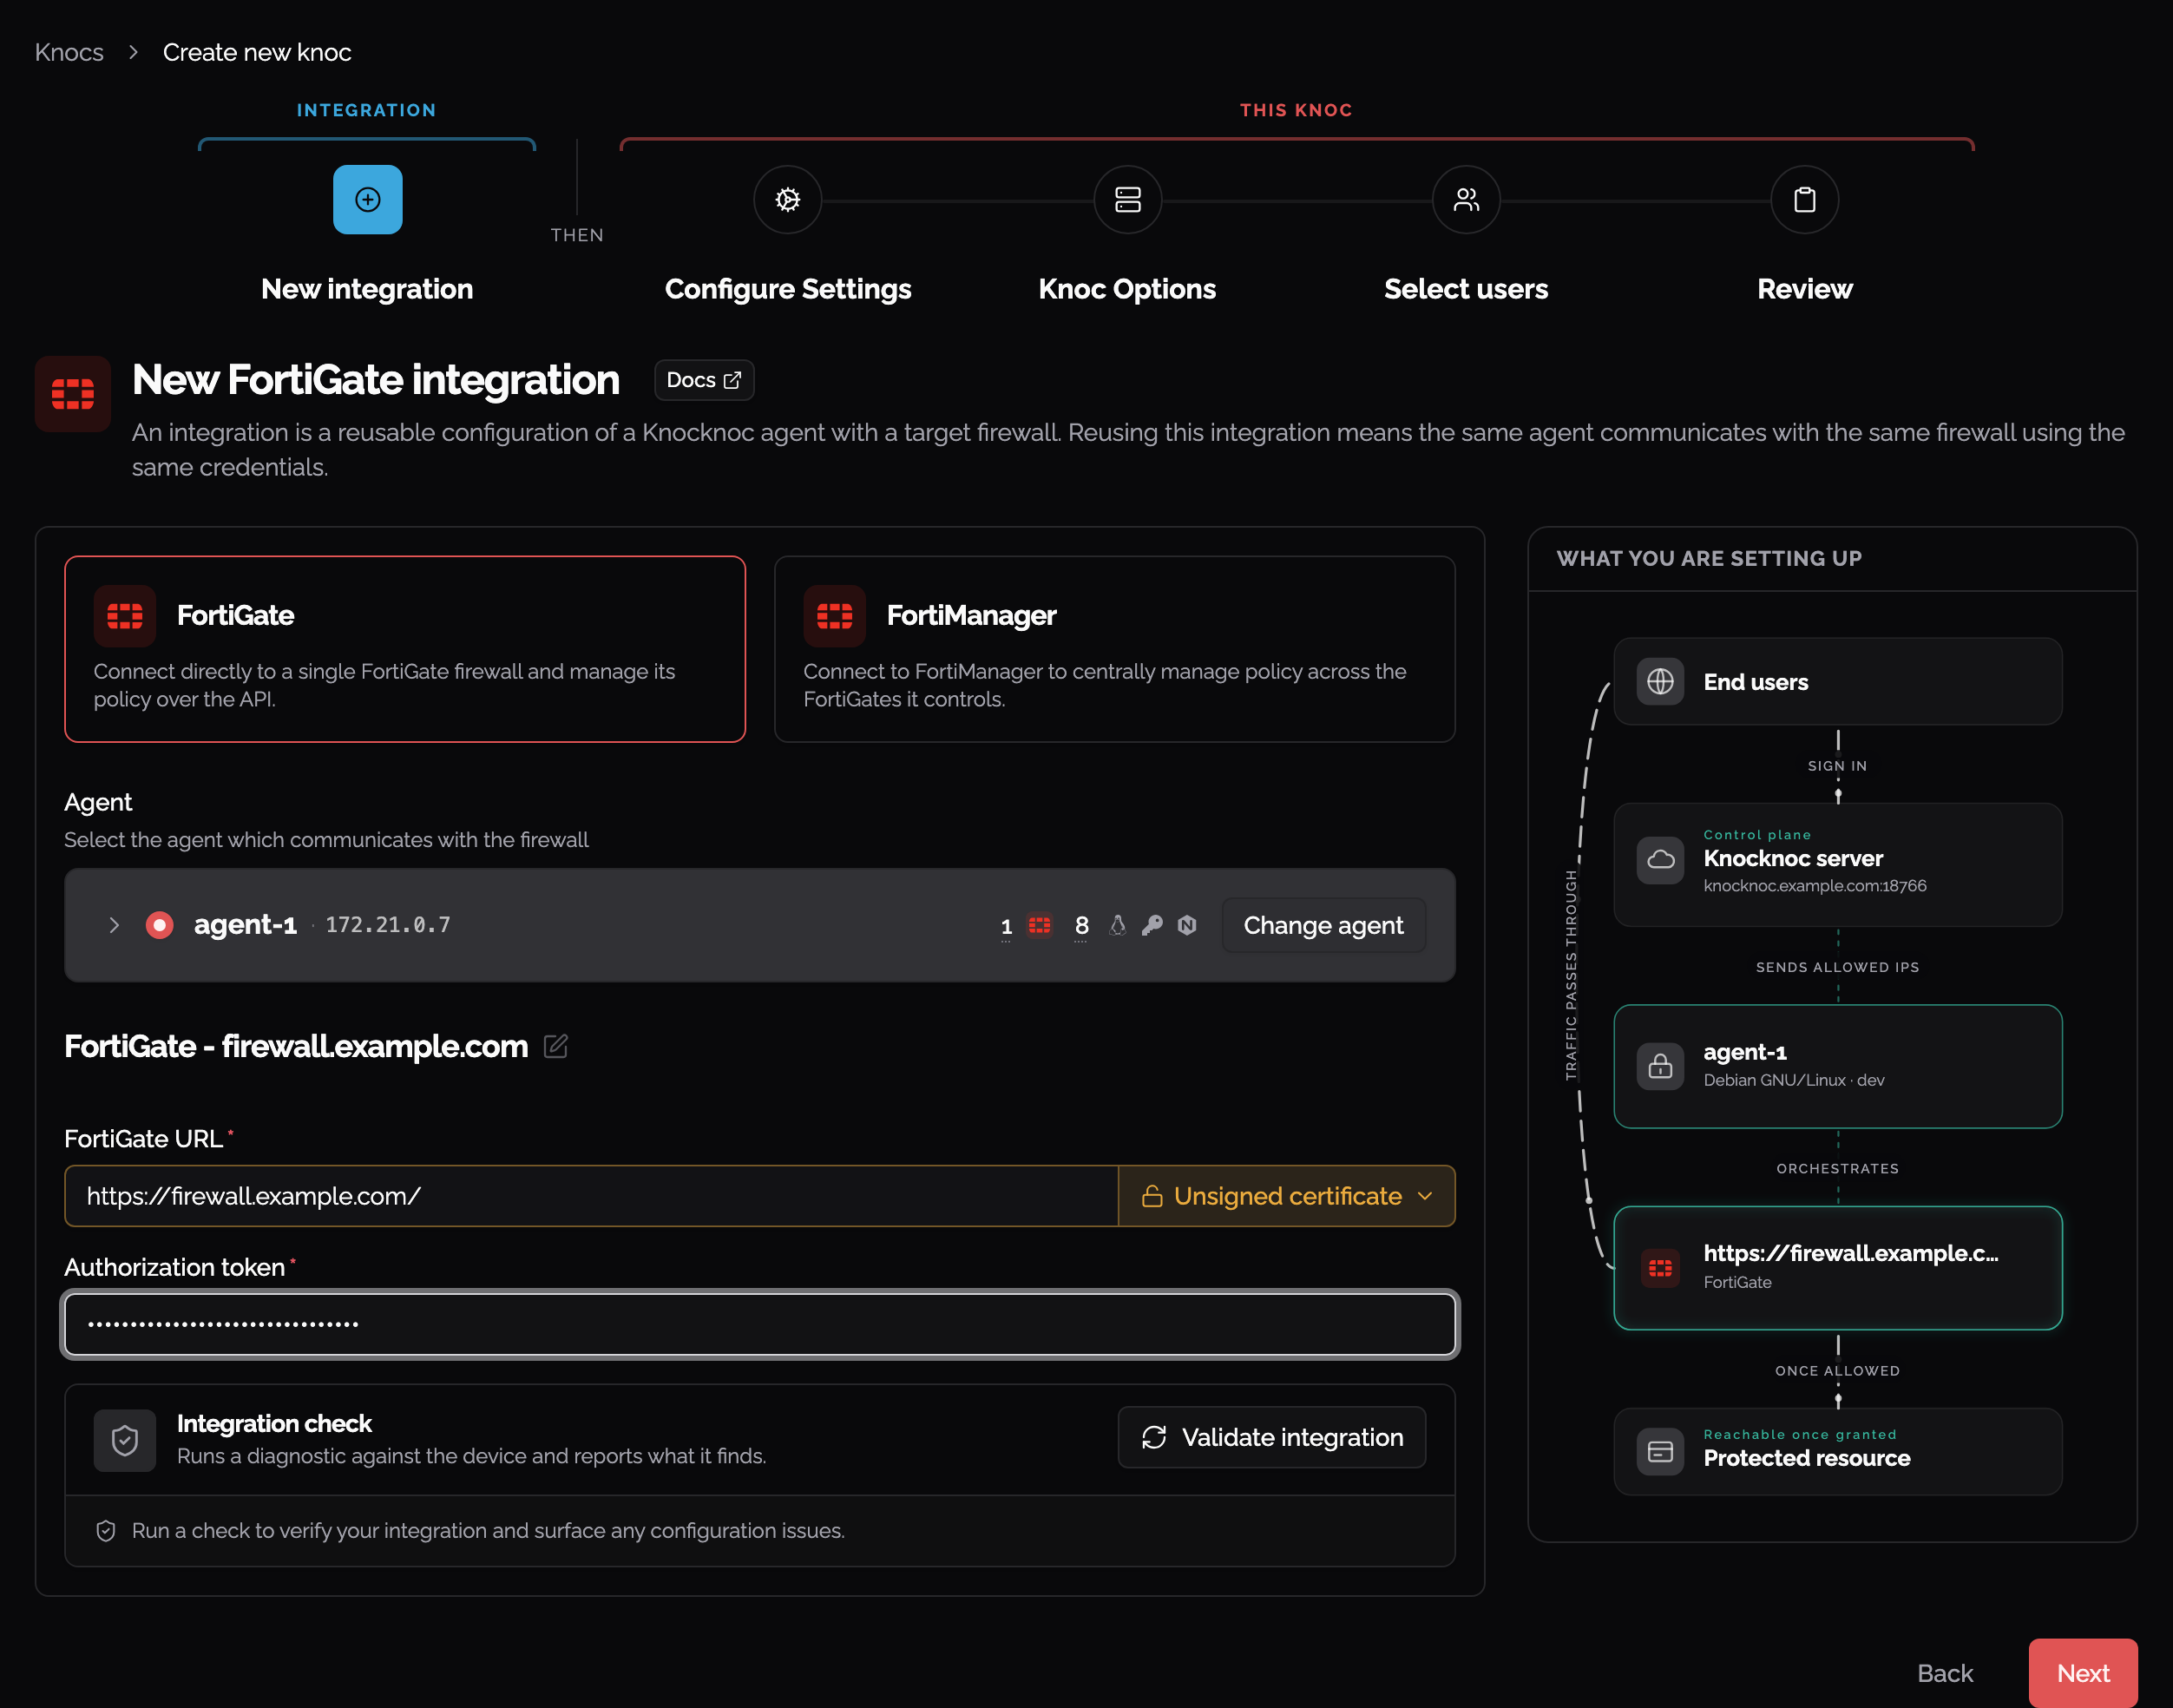The height and width of the screenshot is (1708, 2173).
Task: Click the red Next button
Action: tap(2083, 1673)
